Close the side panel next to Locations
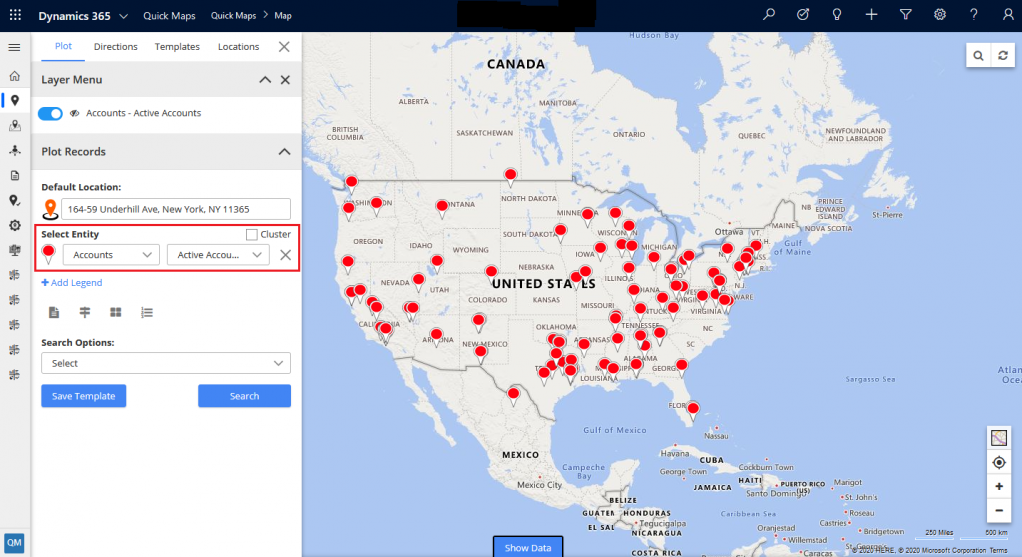Image resolution: width=1022 pixels, height=557 pixels. [284, 47]
